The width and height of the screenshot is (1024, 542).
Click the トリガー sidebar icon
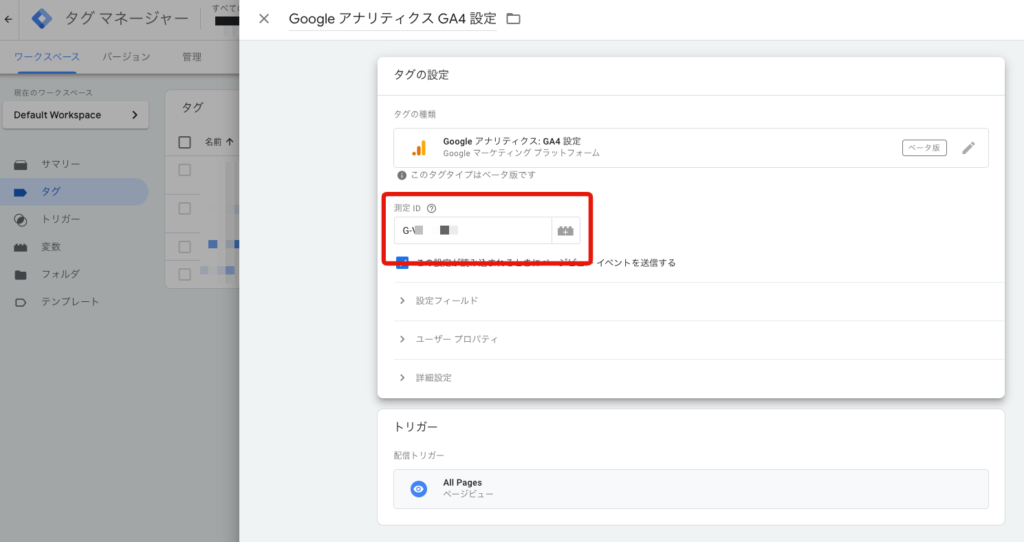pos(21,220)
